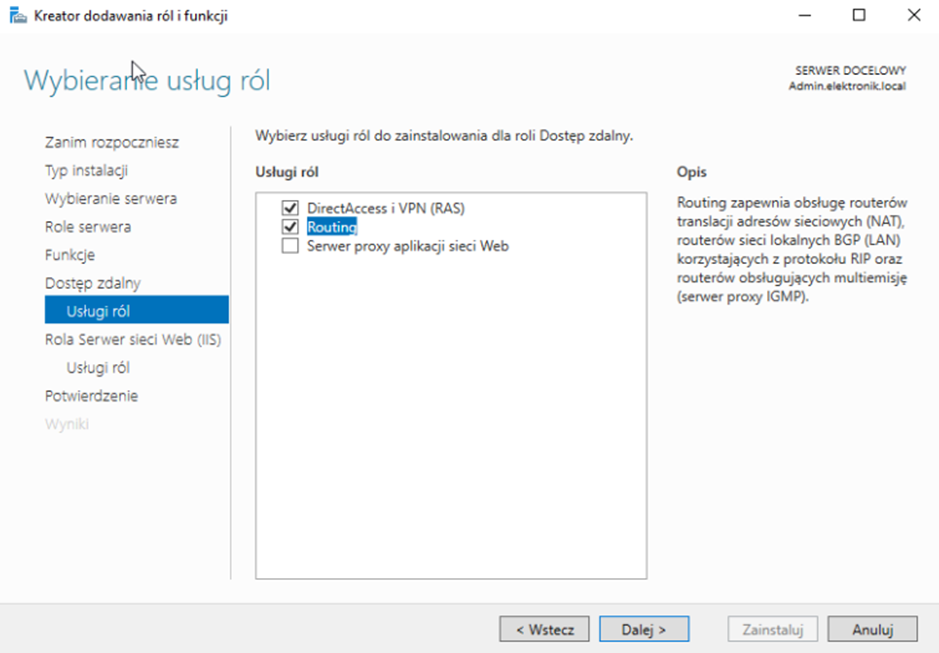Viewport: 939px width, 653px height.
Task: Select Dostęp zdalny in sidebar
Action: click(x=93, y=283)
